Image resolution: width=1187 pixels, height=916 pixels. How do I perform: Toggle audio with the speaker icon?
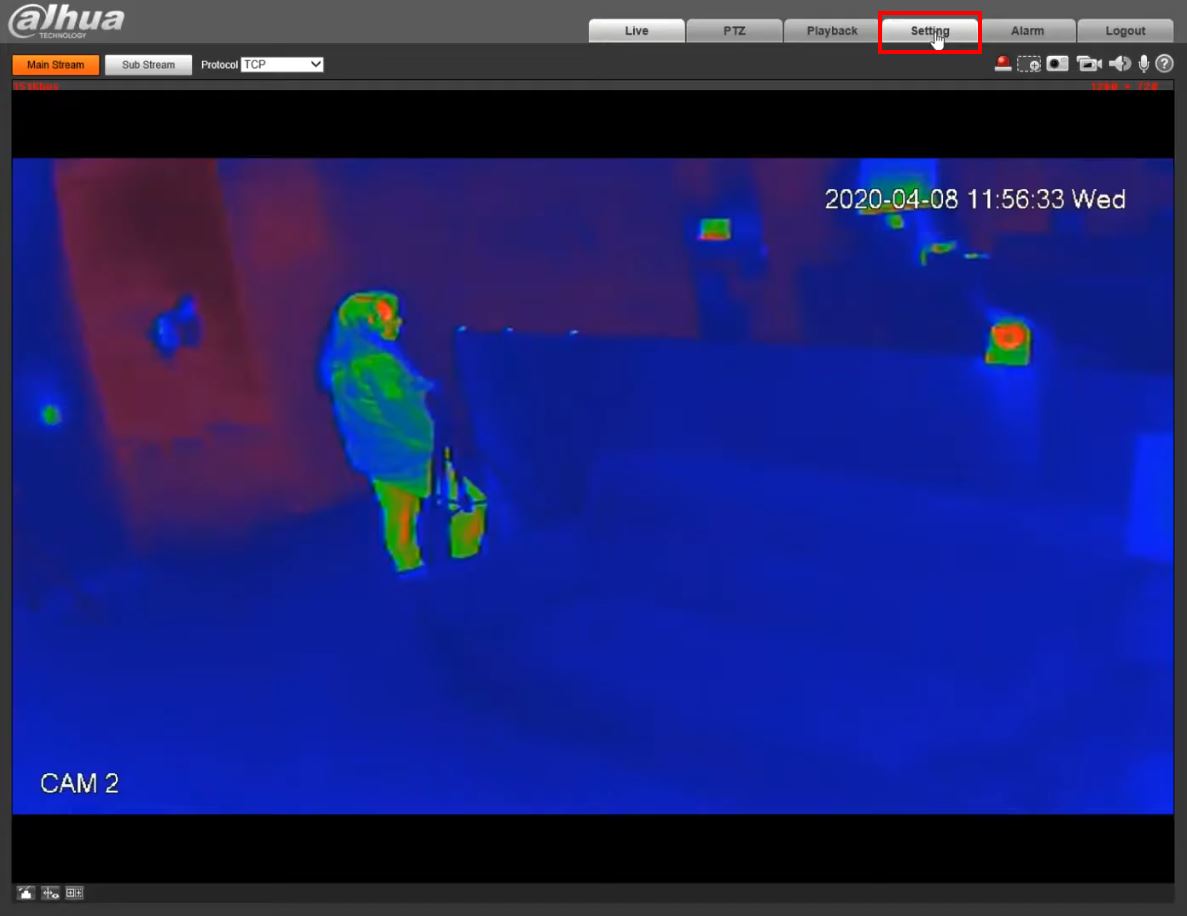[1120, 64]
